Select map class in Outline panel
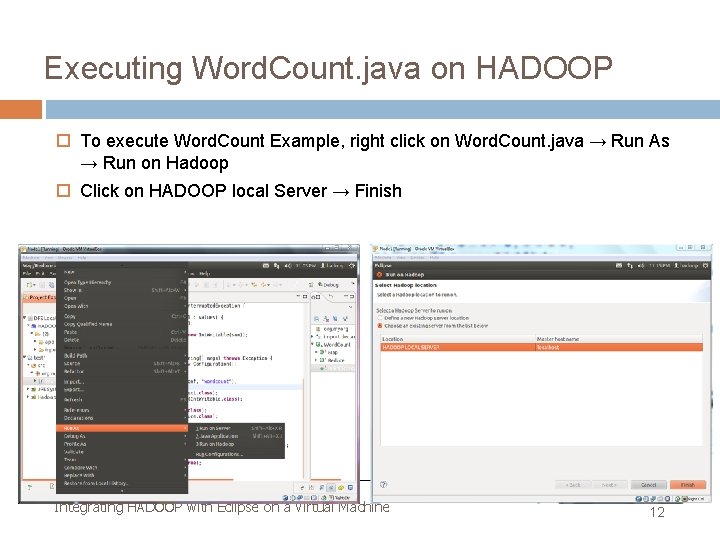This screenshot has width=720, height=540. pyautogui.click(x=329, y=352)
